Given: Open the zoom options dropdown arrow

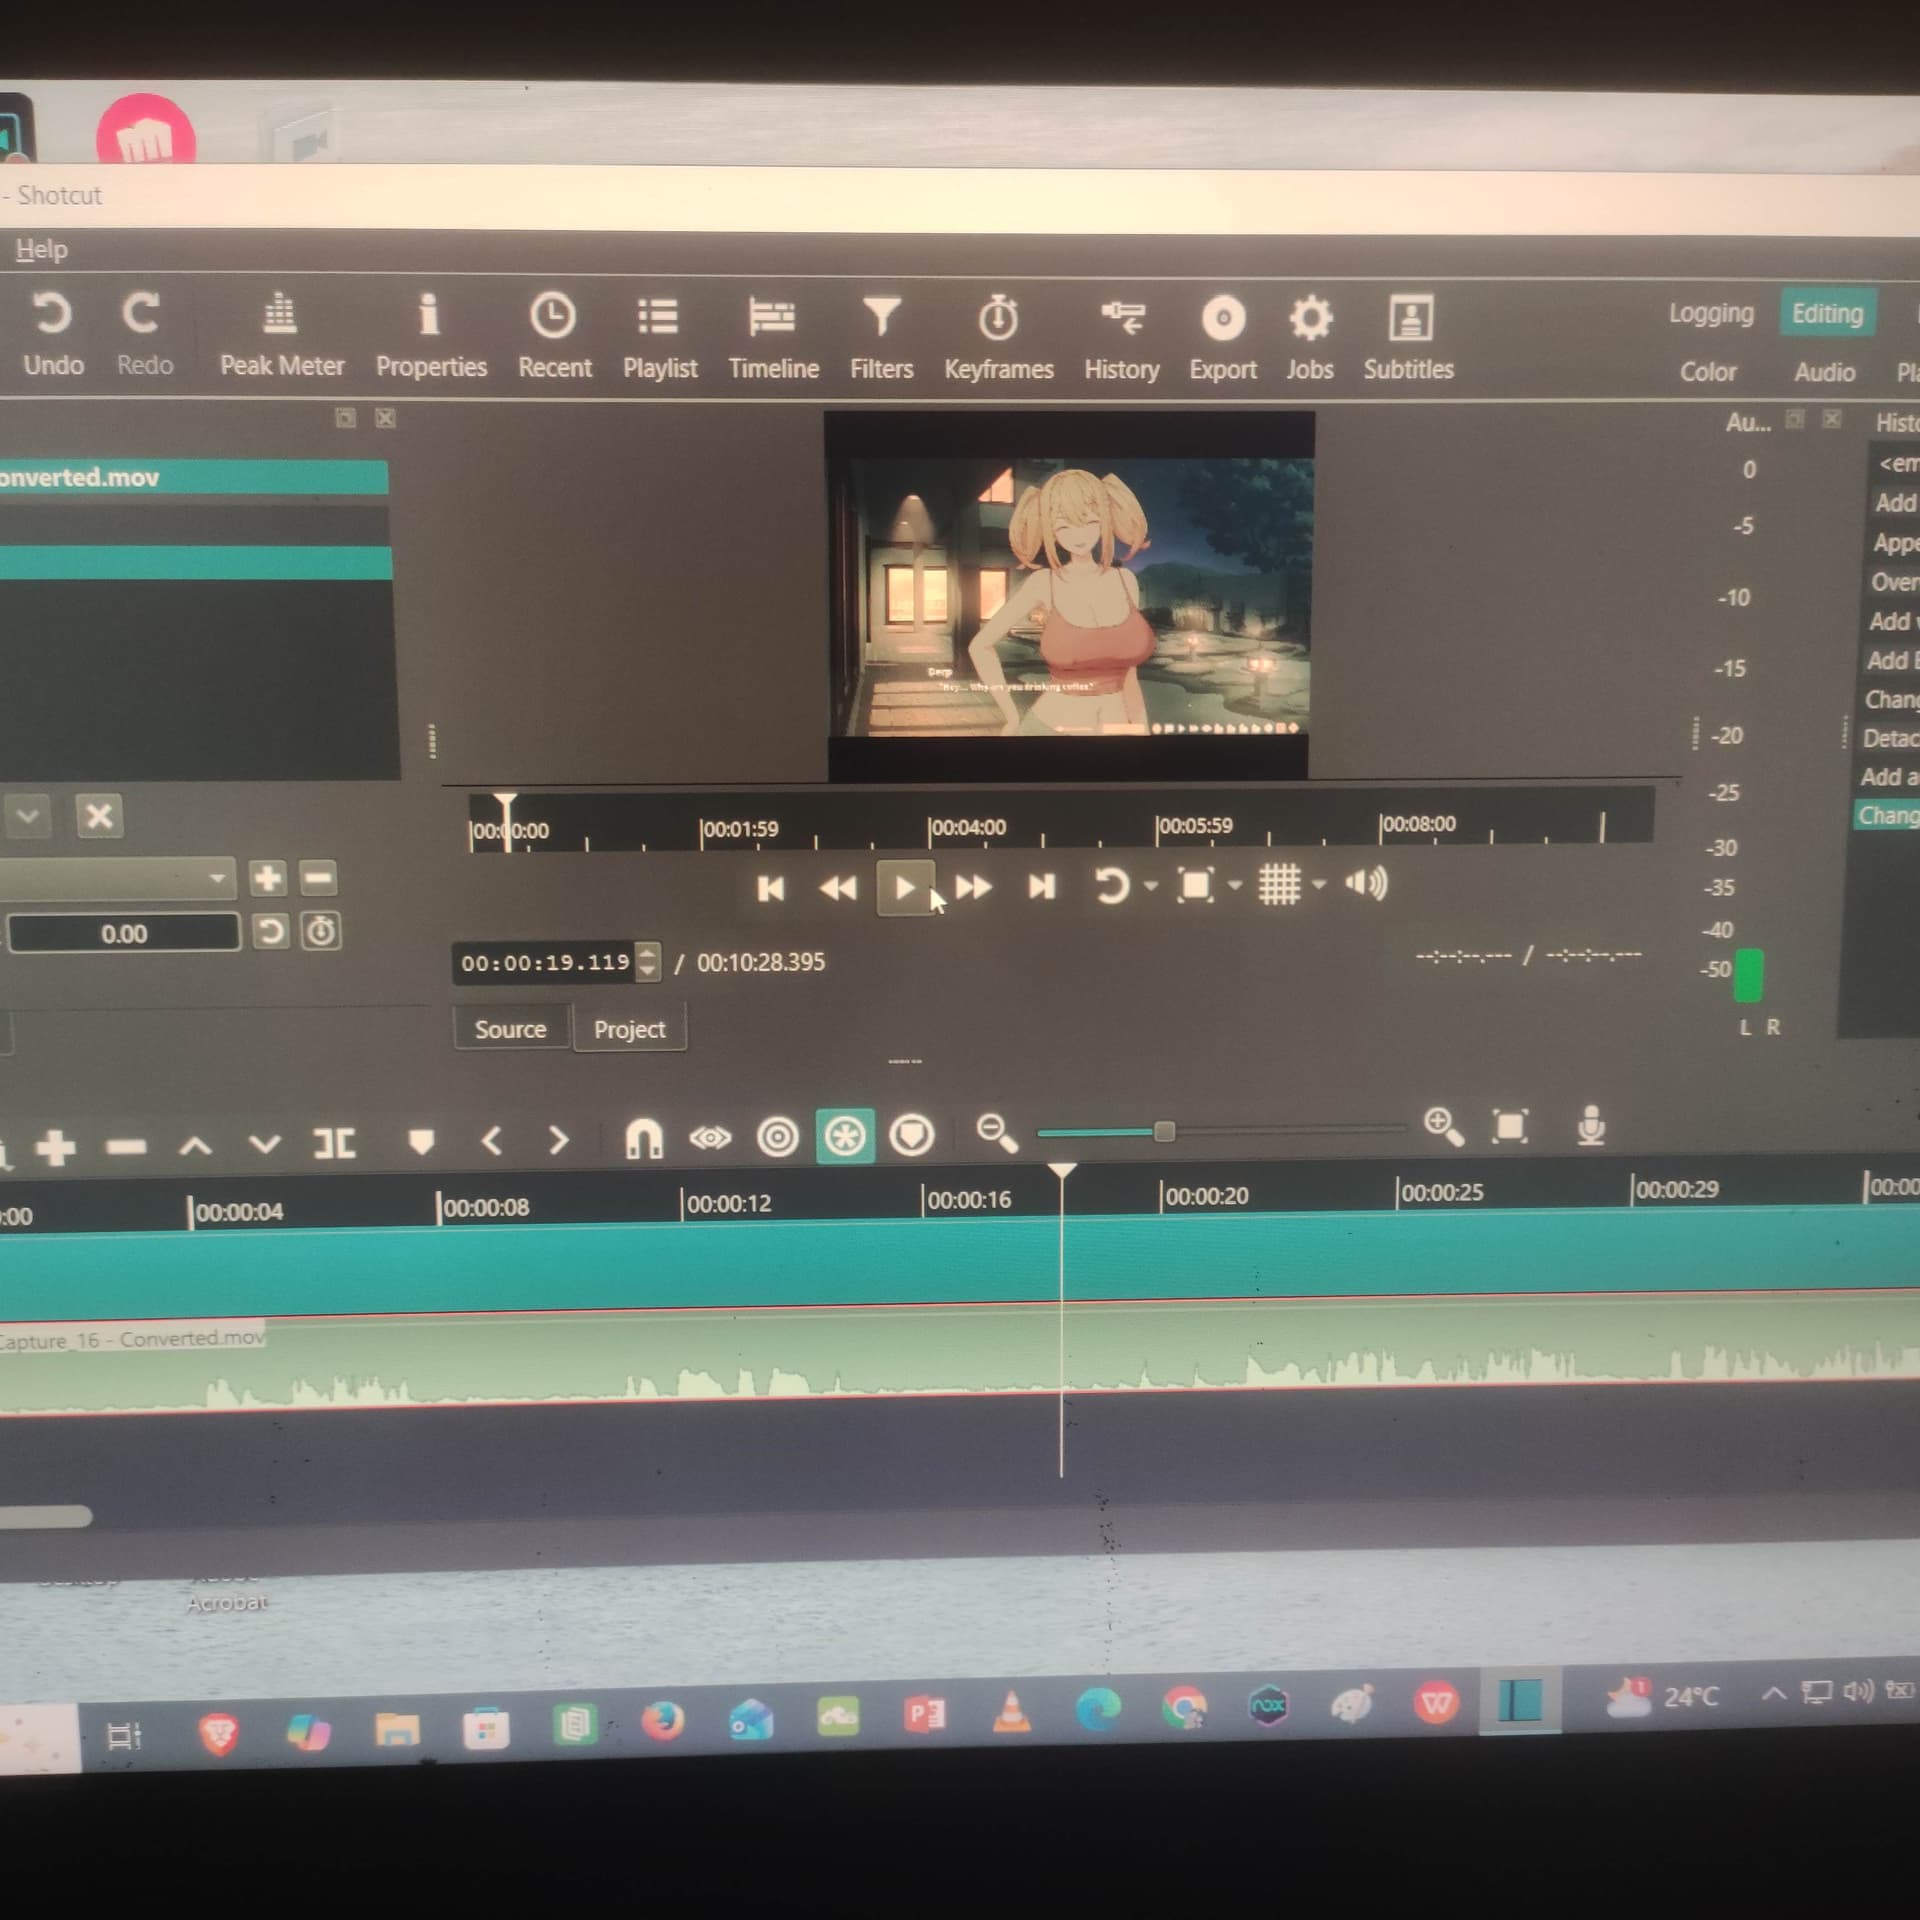Looking at the screenshot, I should pyautogui.click(x=1235, y=885).
